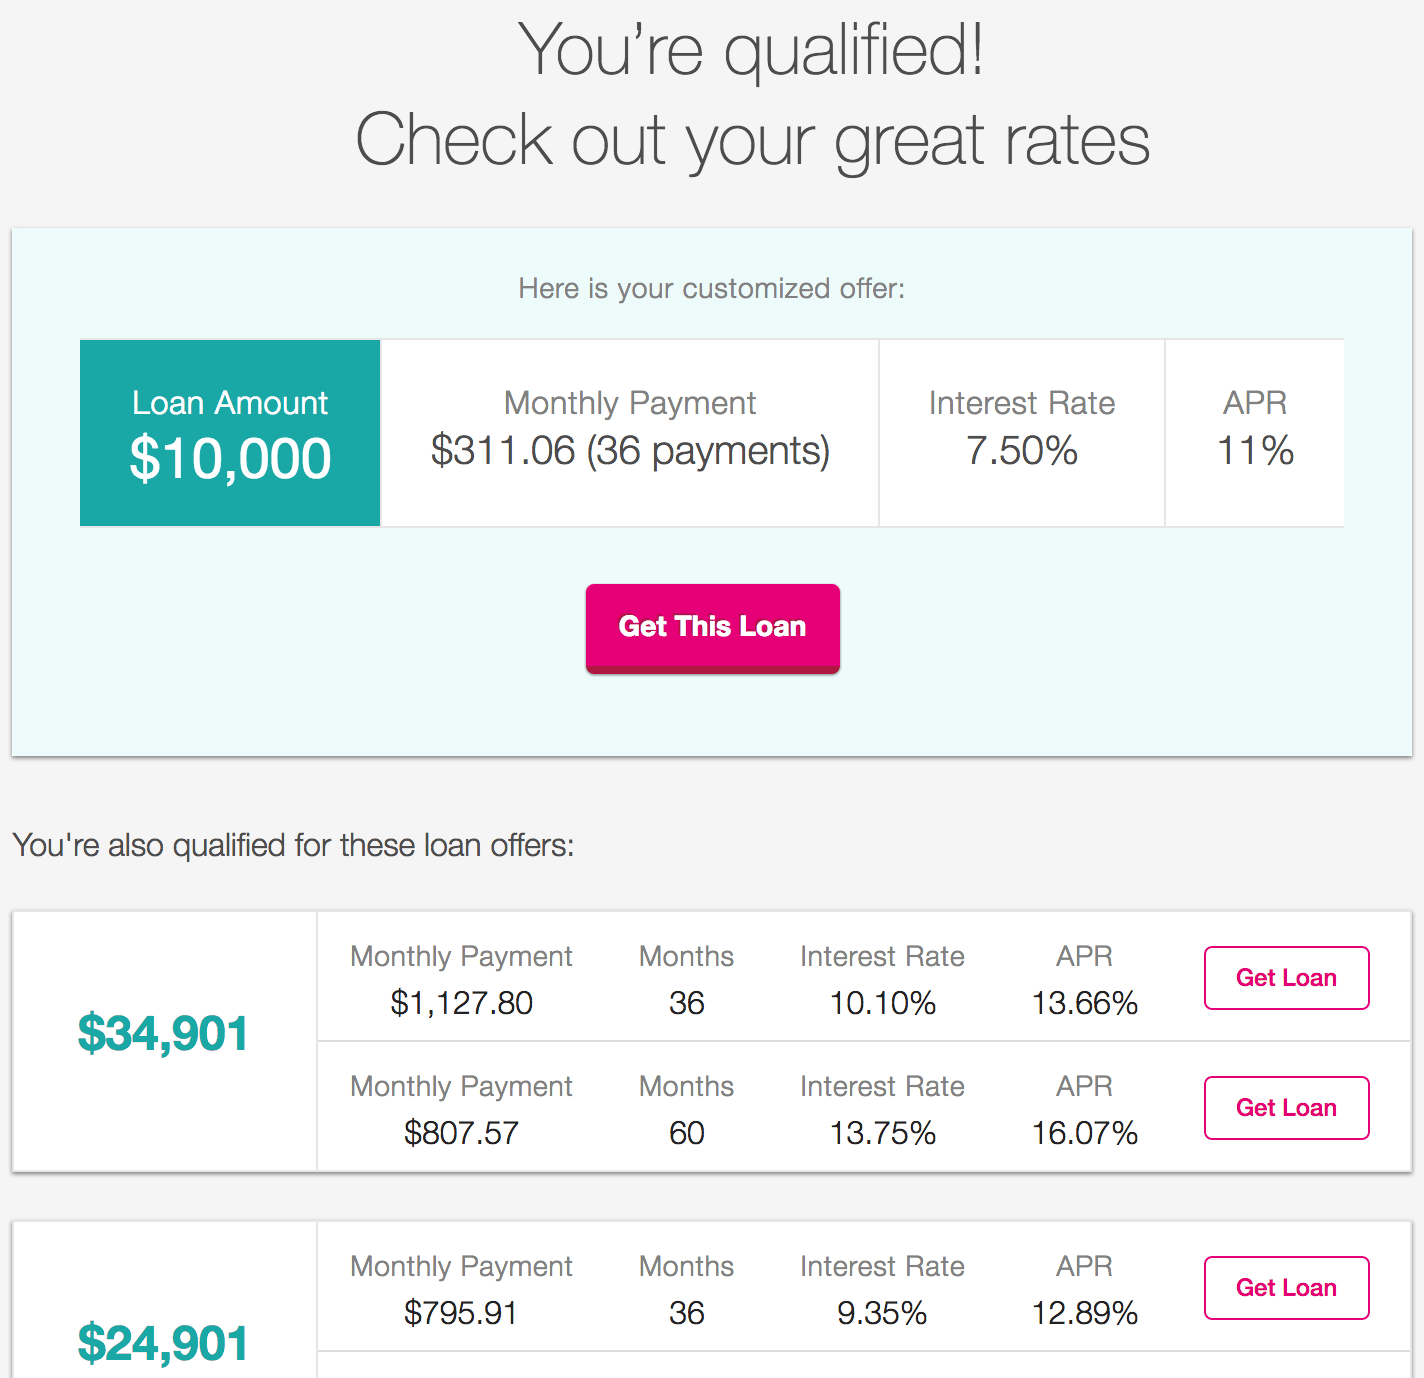Click the $807.57 monthly payment value
Viewport: 1424px width, 1378px height.
point(461,1133)
